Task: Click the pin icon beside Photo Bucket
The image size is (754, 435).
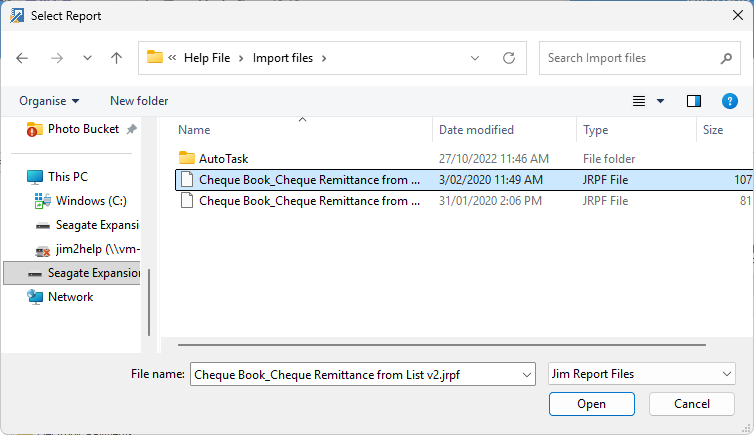Action: tap(131, 129)
